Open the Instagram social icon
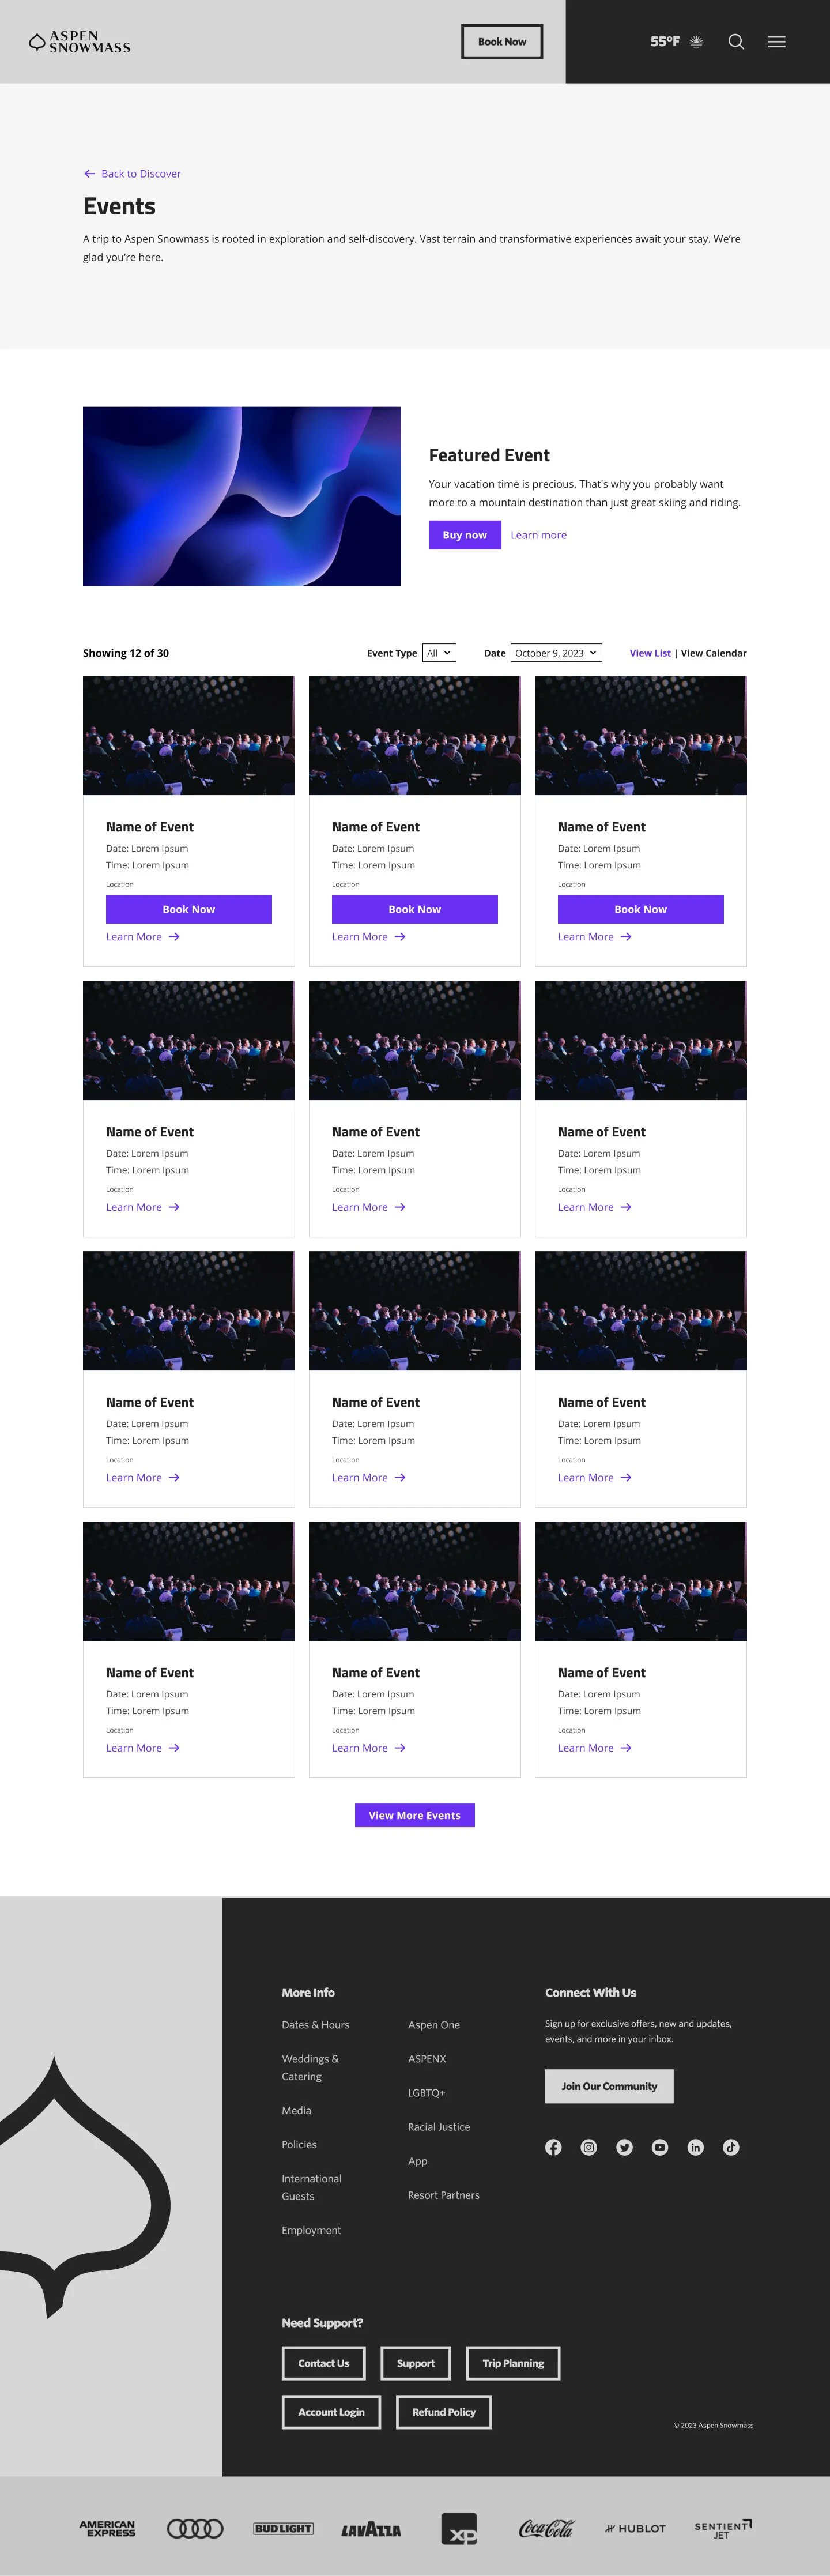The width and height of the screenshot is (830, 2576). (x=589, y=2147)
